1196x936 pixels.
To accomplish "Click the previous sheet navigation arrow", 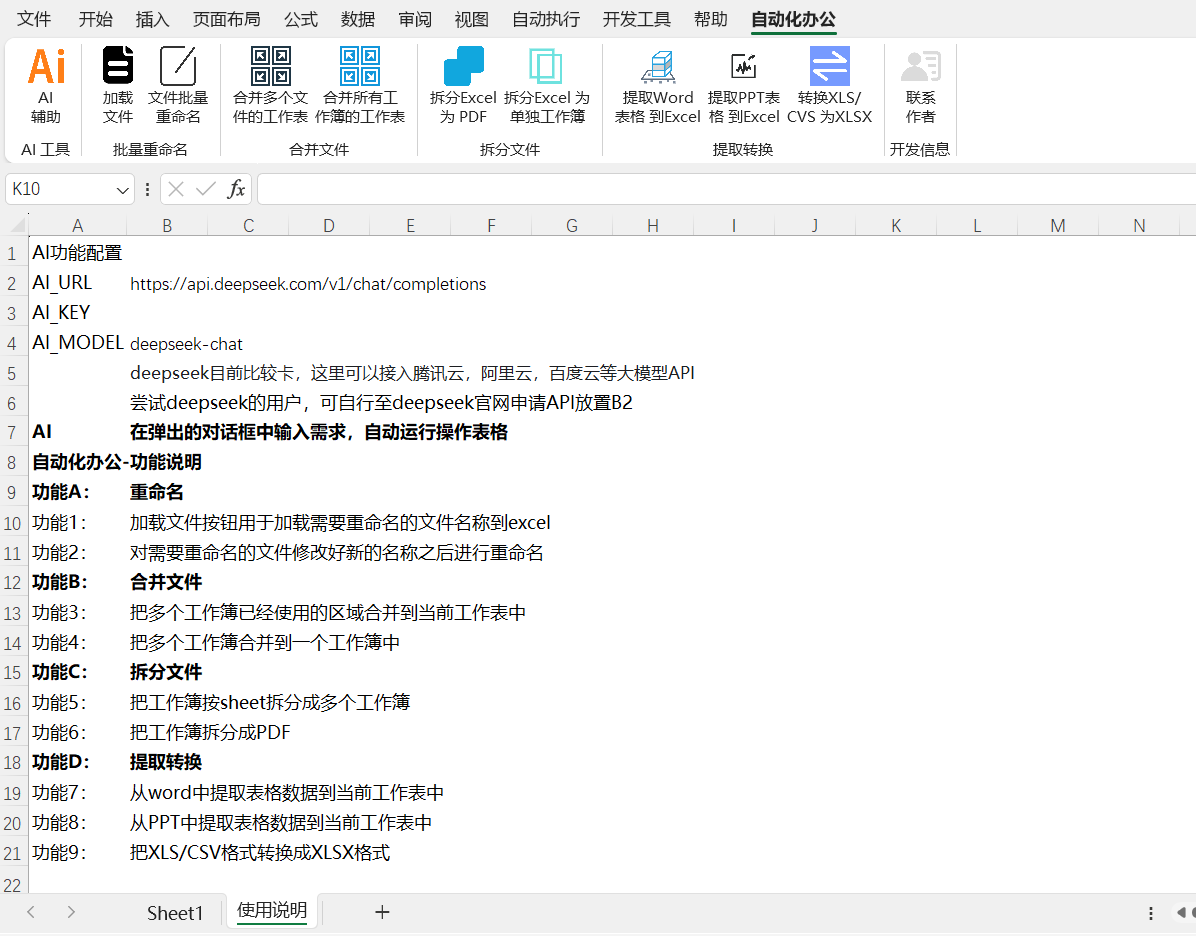I will (31, 912).
